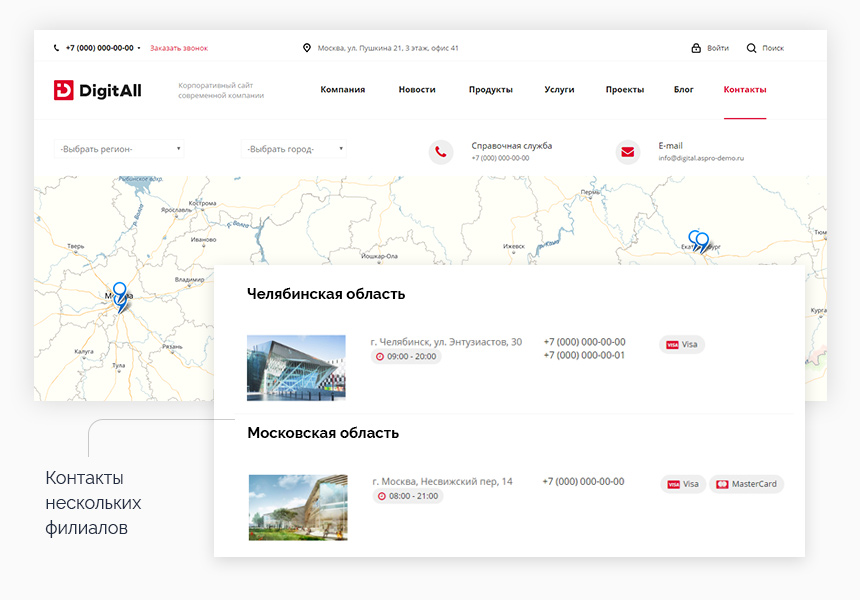Click the DigitAll logo icon
Screen dimensions: 860x600
click(64, 90)
